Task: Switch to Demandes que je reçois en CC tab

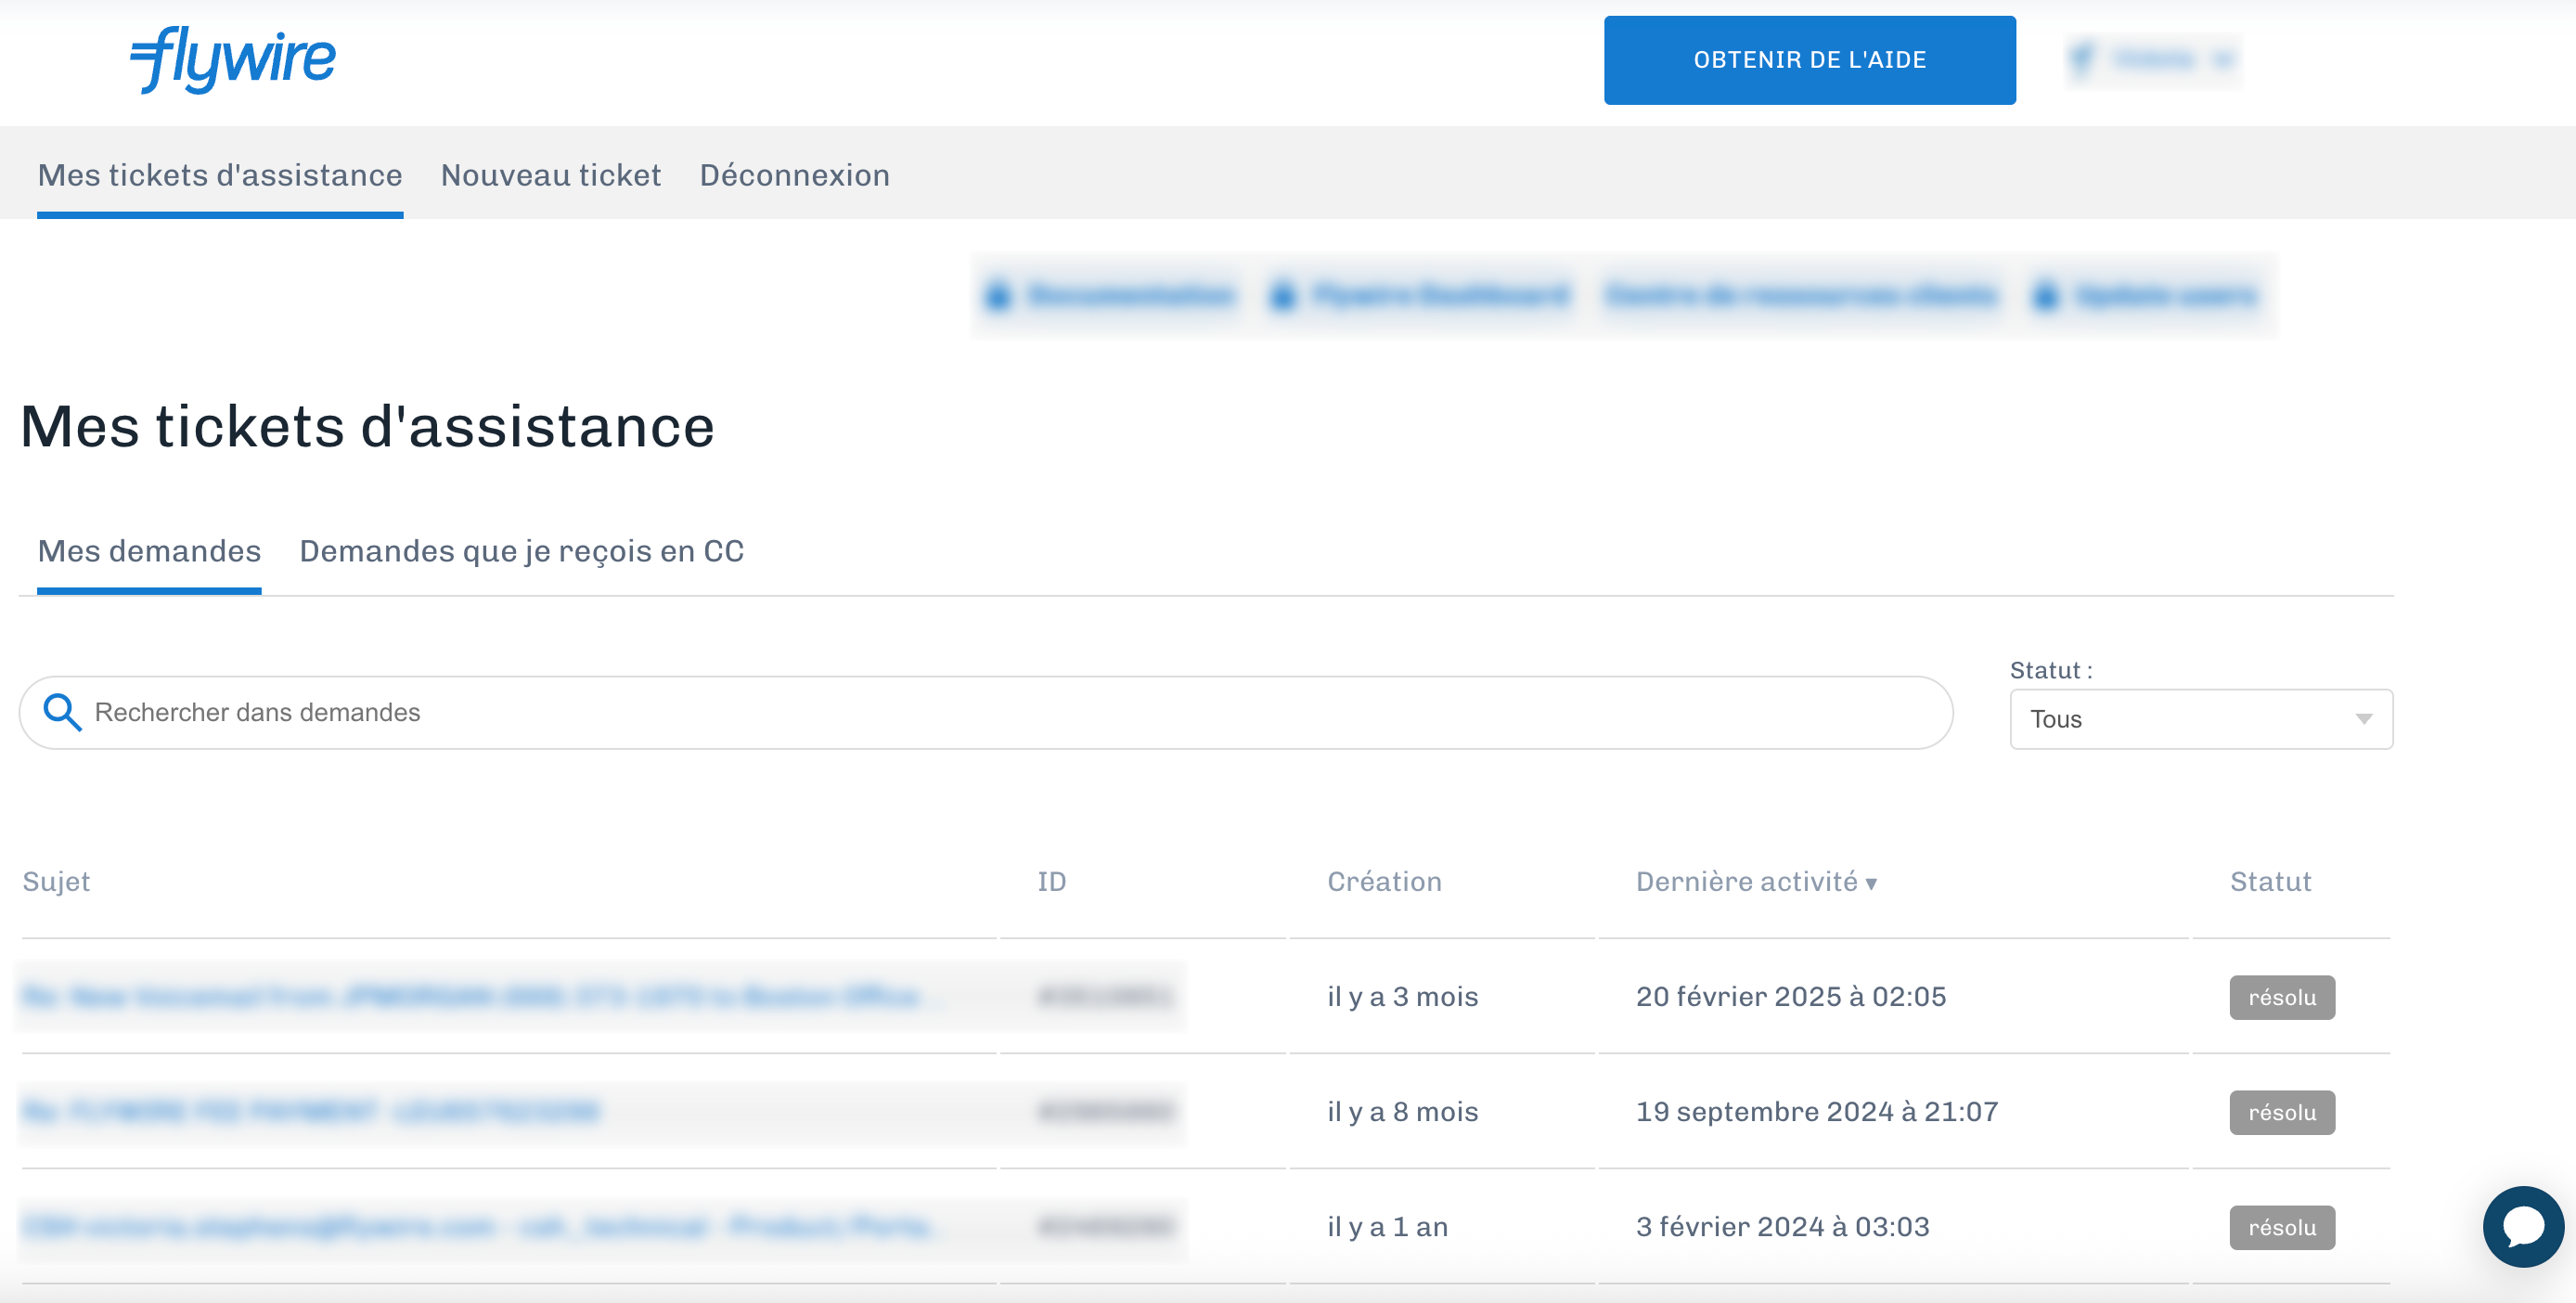Action: (521, 551)
